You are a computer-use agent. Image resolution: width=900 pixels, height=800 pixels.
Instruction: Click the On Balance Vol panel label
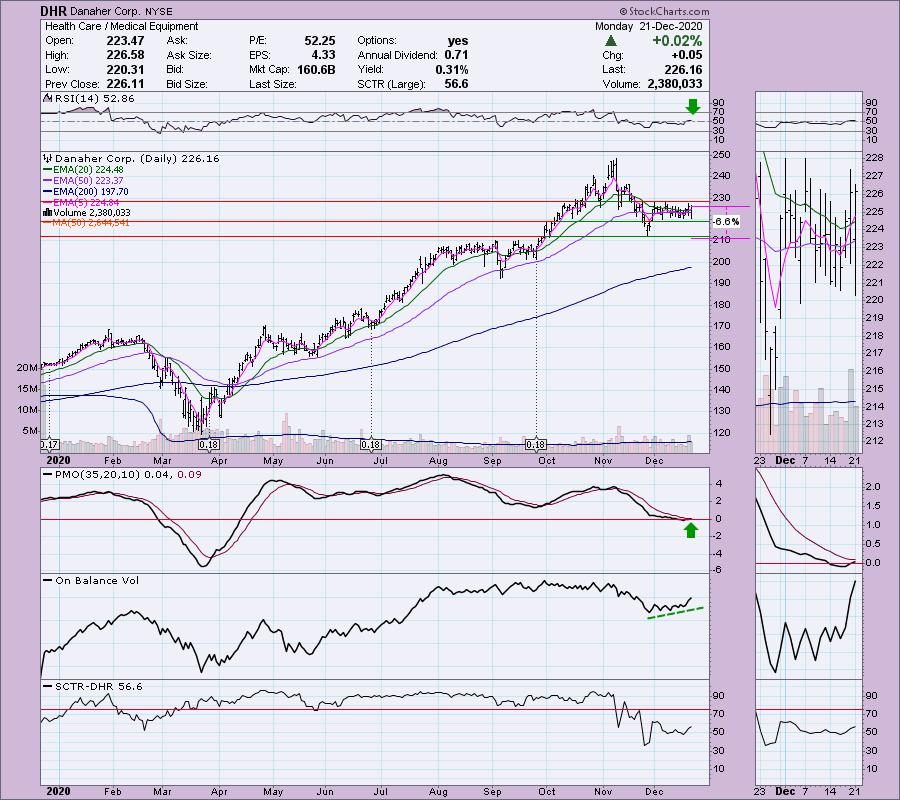point(97,581)
